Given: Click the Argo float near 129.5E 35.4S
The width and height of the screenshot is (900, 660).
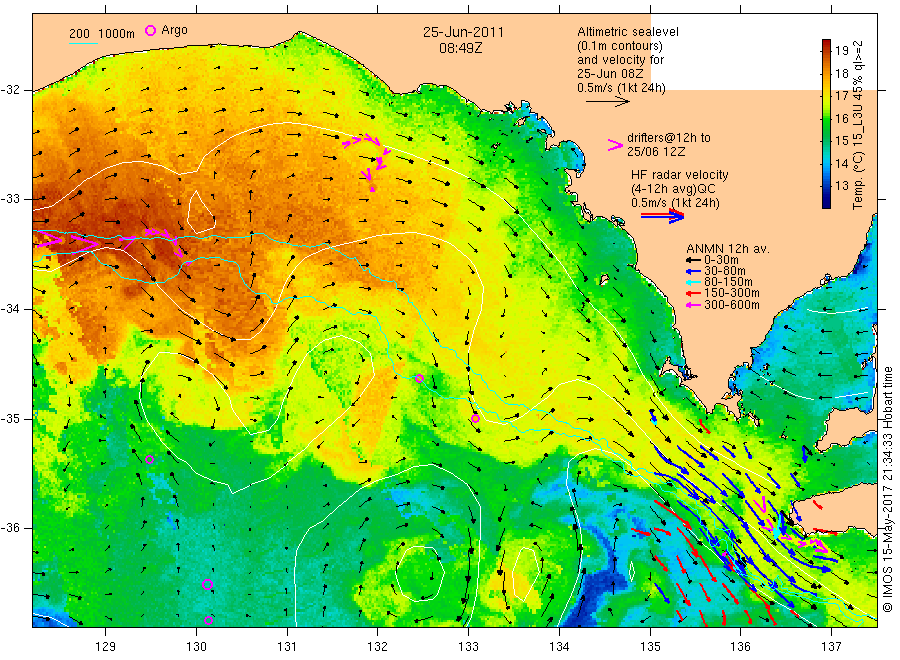Looking at the screenshot, I should coord(149,459).
